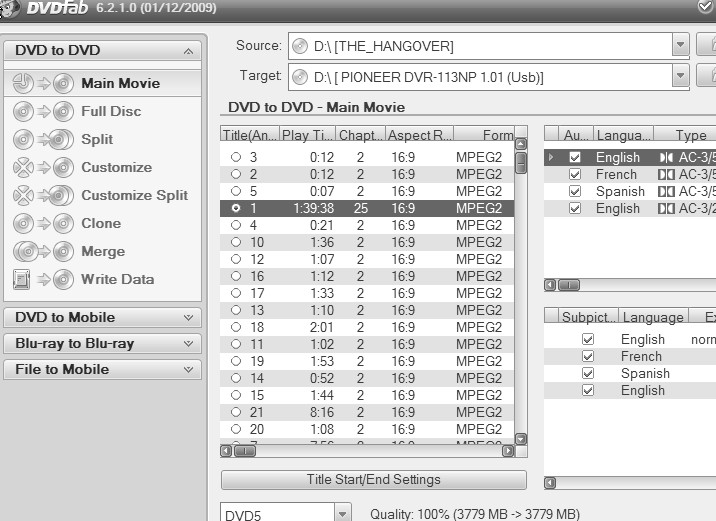
Task: Open the Write Data mode
Action: click(x=102, y=279)
